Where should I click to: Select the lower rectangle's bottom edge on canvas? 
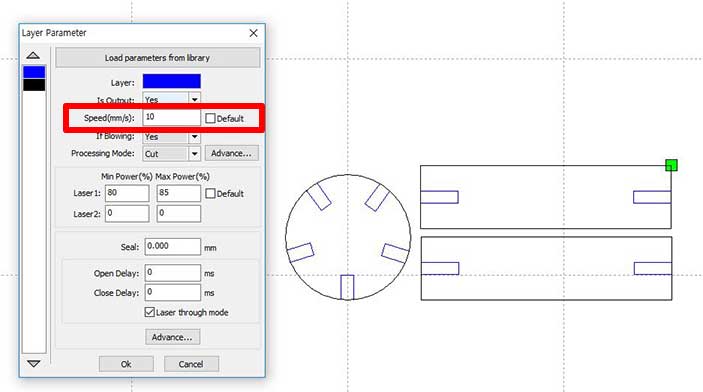coord(546,300)
